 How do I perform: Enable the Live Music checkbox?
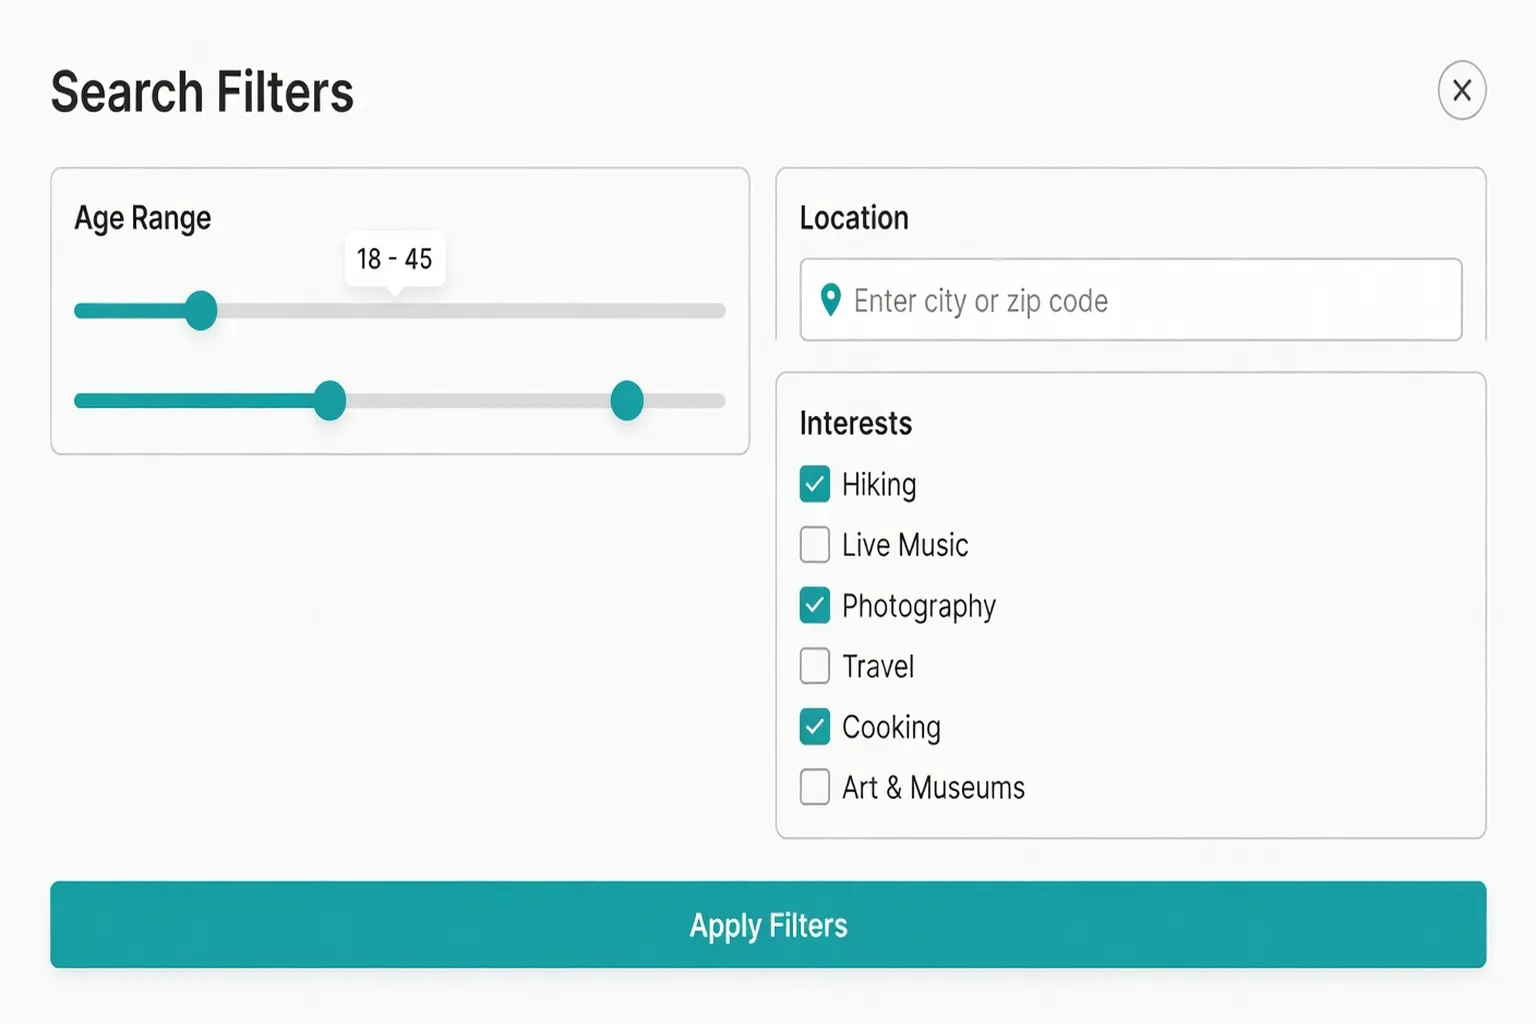pos(815,545)
